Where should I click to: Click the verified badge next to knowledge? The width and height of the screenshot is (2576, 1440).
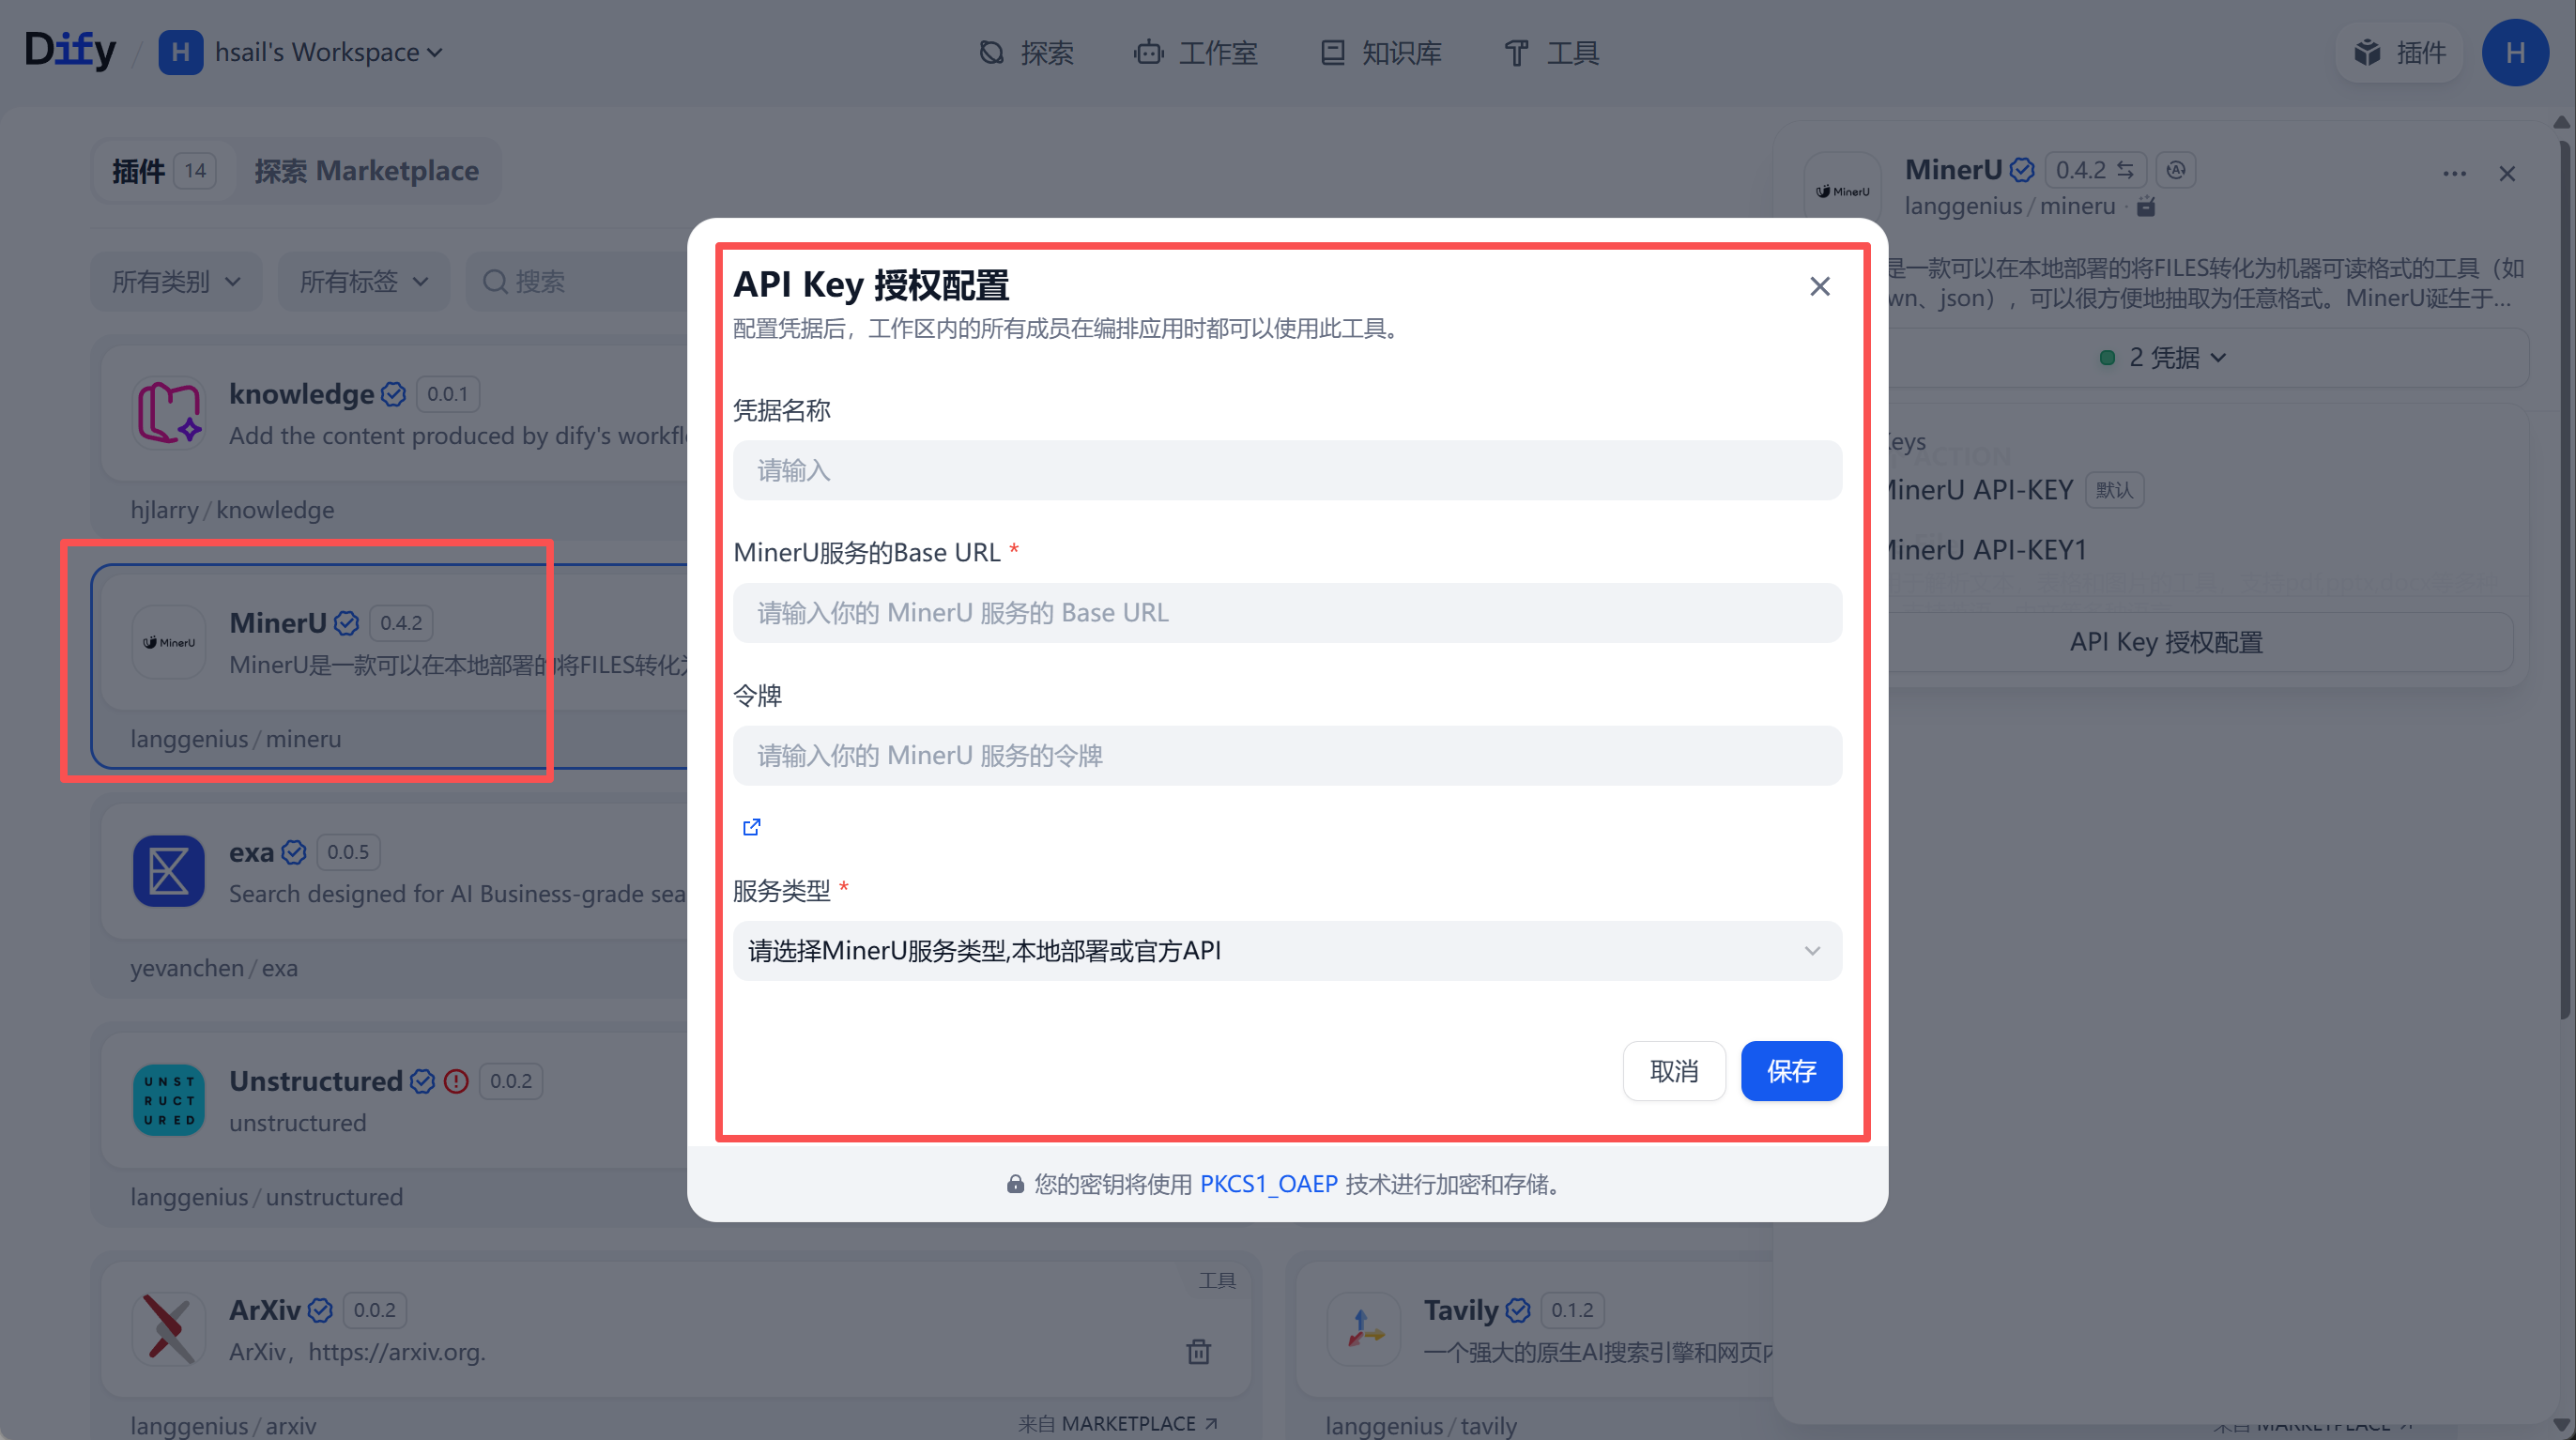coord(394,394)
